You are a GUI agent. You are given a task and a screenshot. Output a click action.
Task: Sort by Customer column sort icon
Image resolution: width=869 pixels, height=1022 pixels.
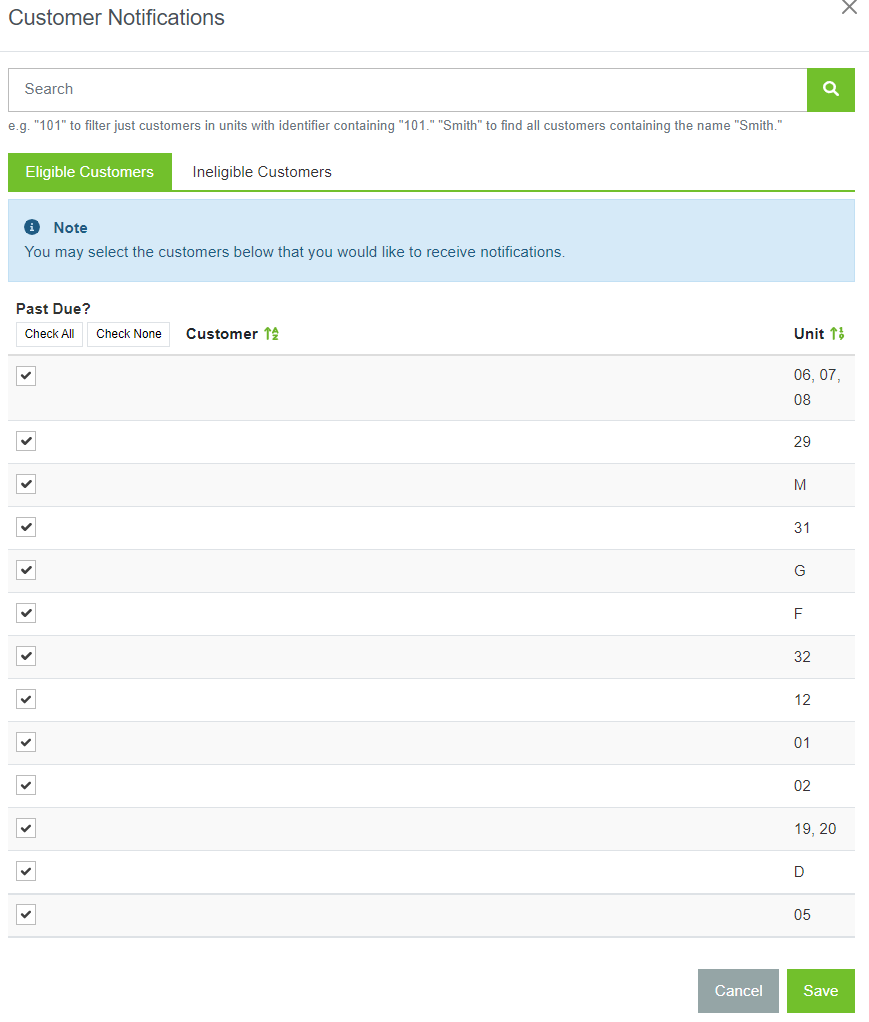(271, 334)
